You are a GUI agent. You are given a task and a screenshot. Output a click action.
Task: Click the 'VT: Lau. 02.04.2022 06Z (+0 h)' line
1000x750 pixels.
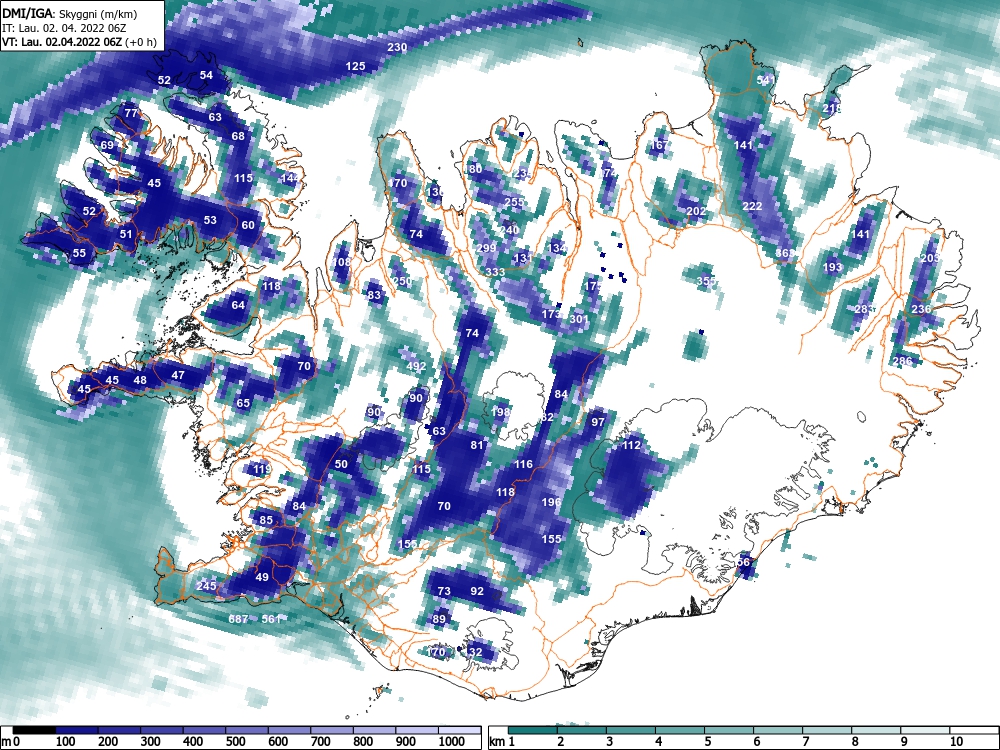coord(78,42)
